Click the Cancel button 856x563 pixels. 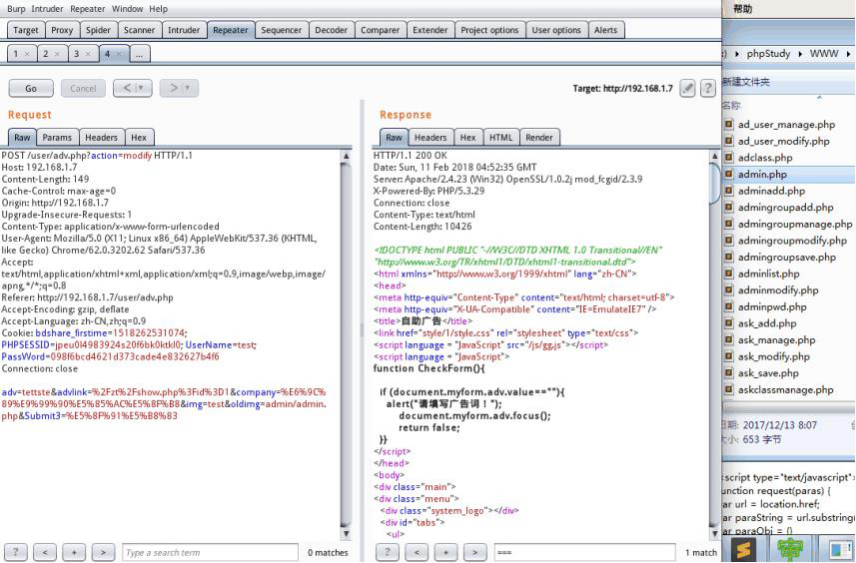[x=83, y=88]
